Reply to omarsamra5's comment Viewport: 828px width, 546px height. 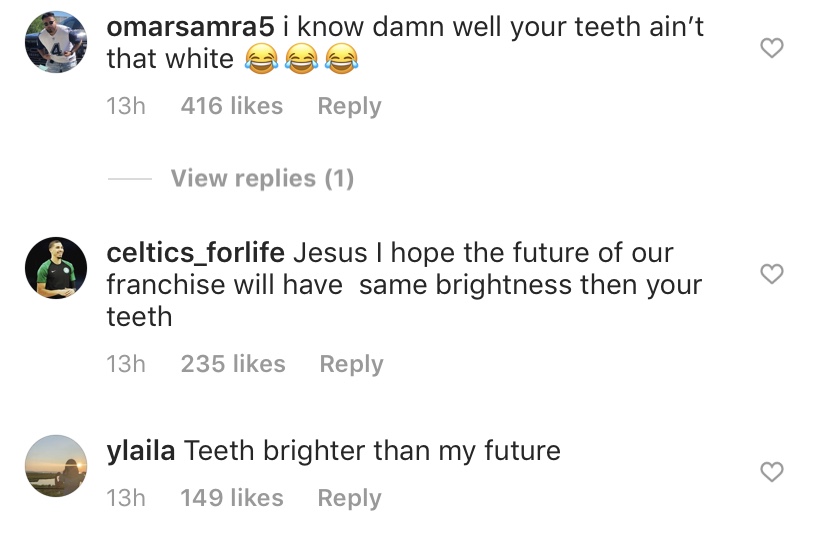click(349, 106)
